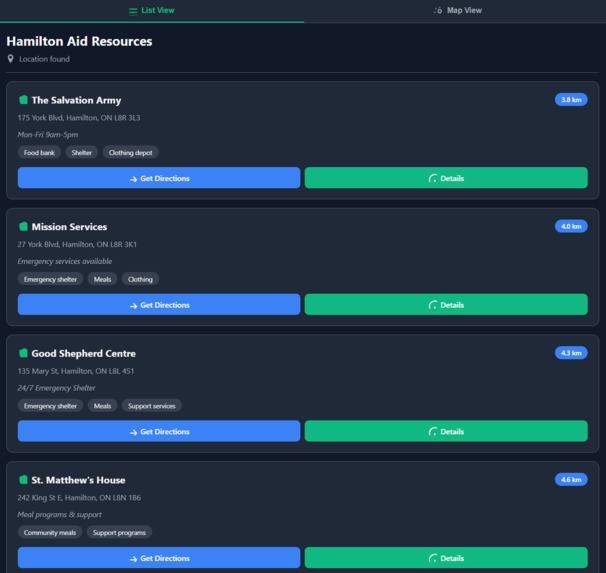Click the Mission Services title
This screenshot has width=606, height=573.
point(69,227)
